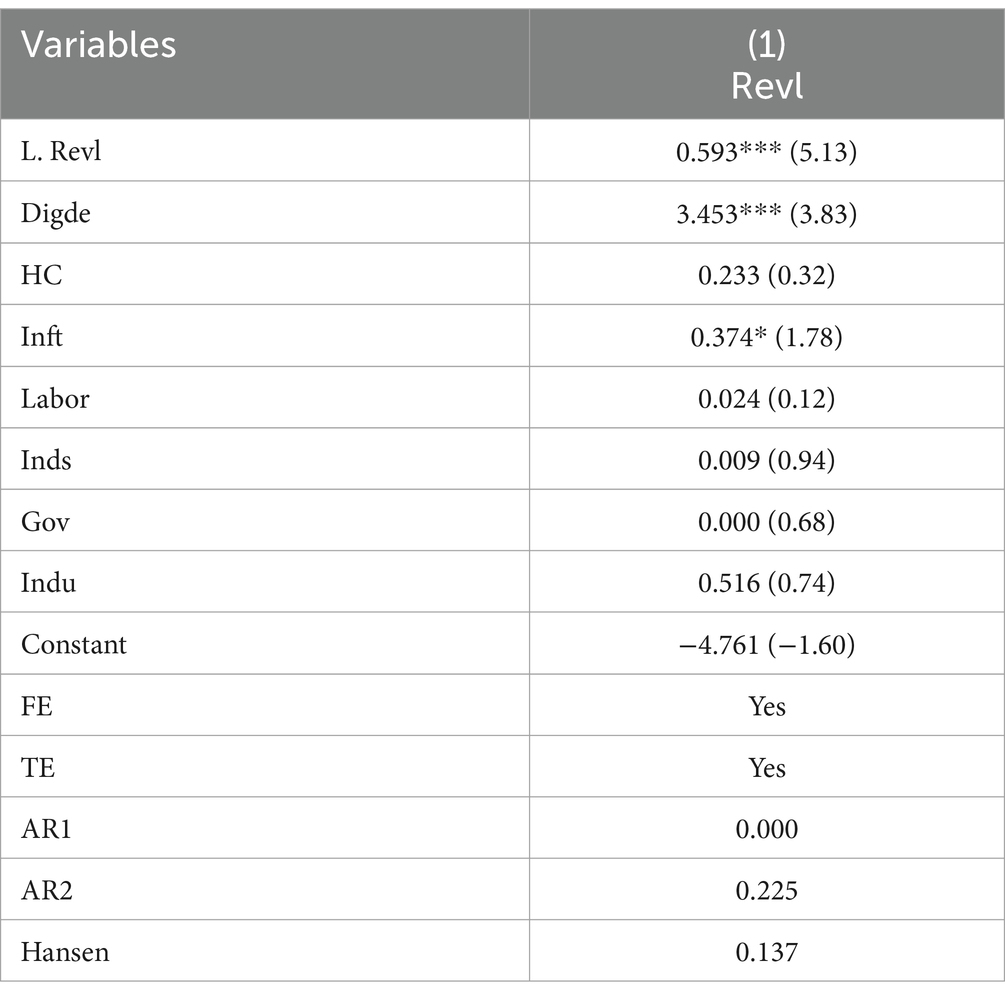Click the Gov variable label
The height and width of the screenshot is (999, 1005).
45,521
